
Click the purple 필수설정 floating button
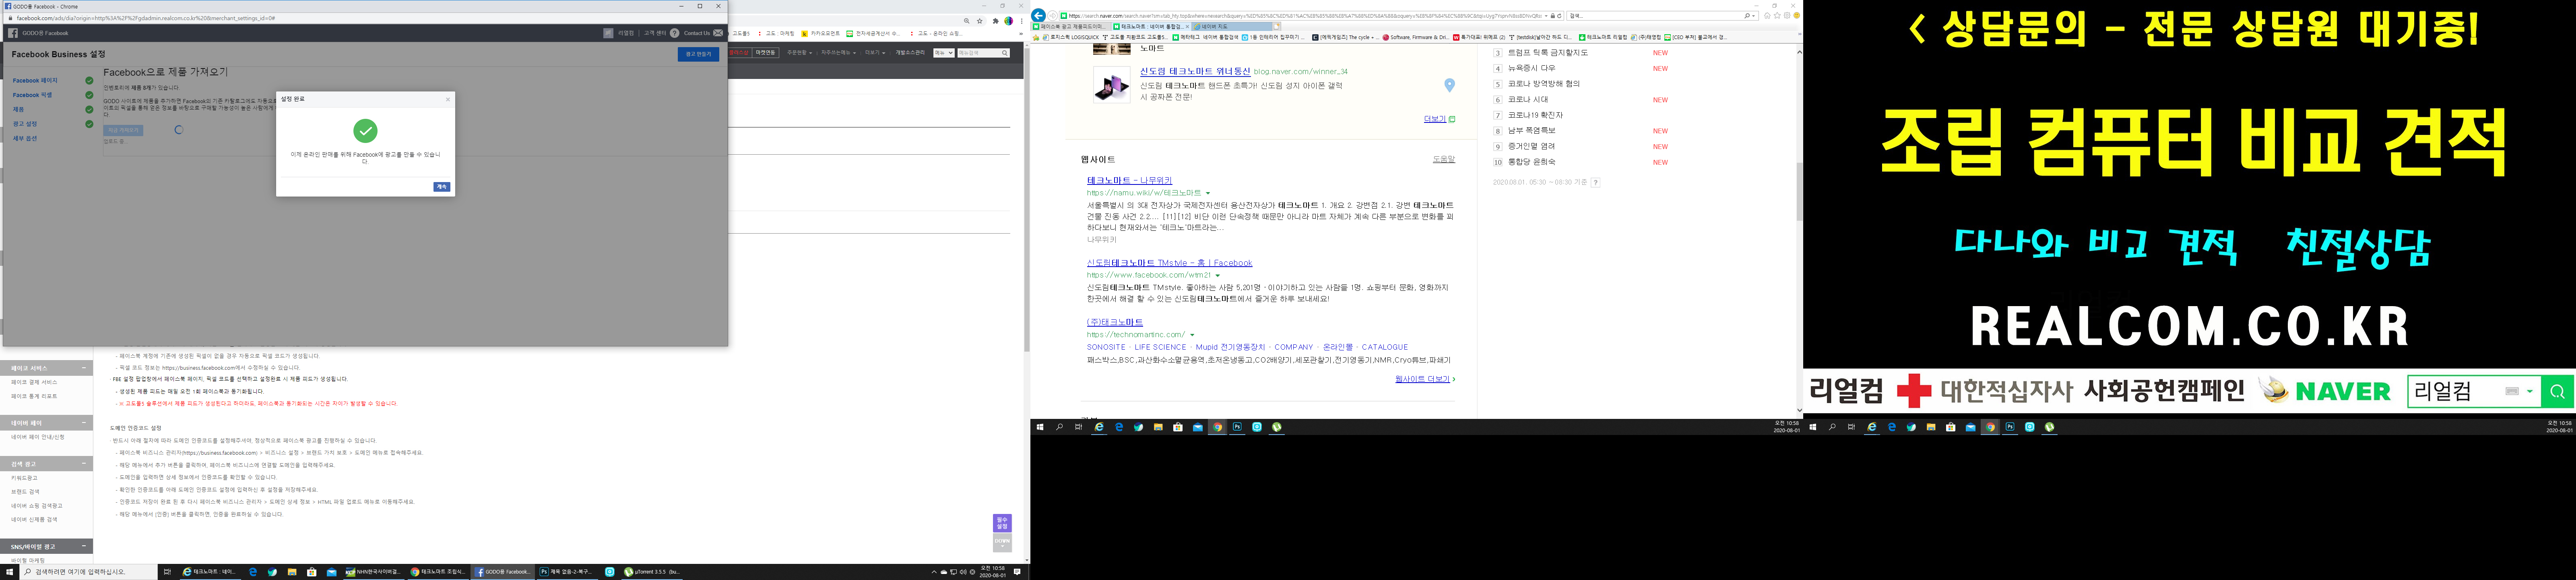1002,523
